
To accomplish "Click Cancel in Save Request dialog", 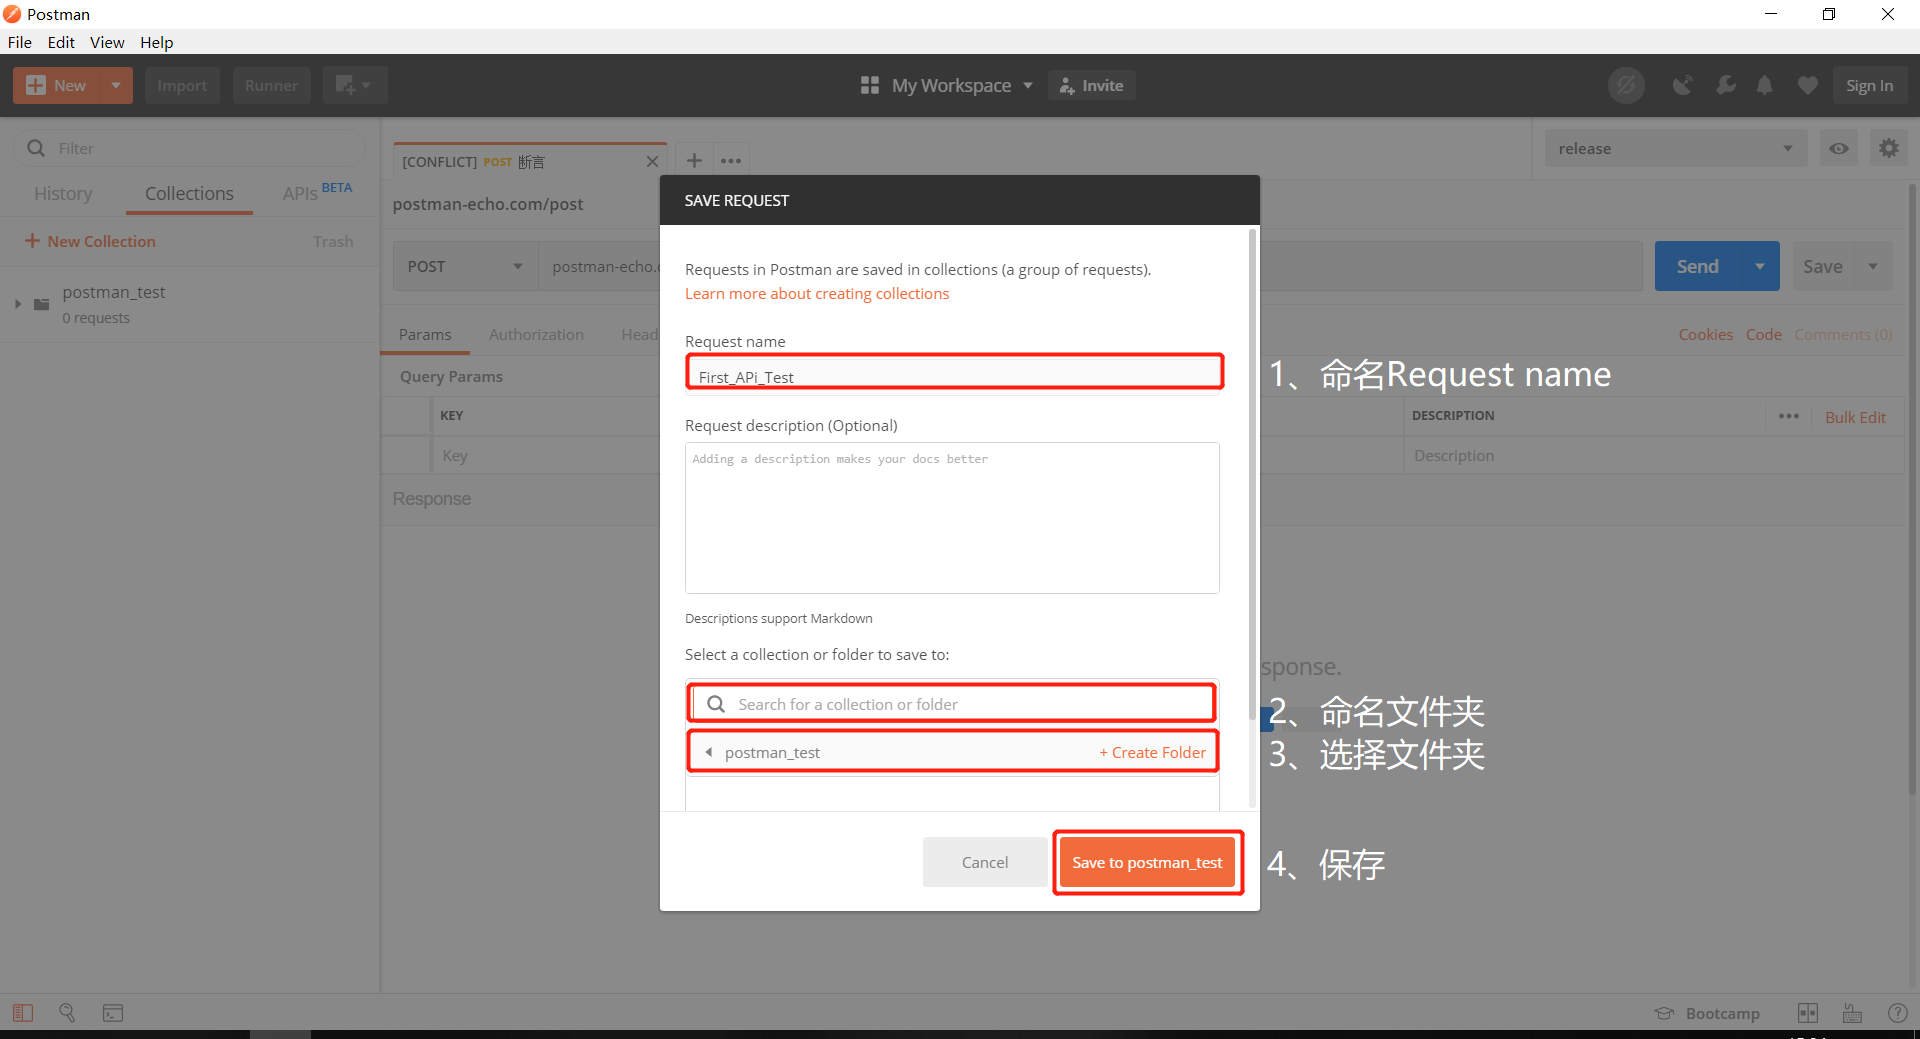I will pyautogui.click(x=984, y=862).
